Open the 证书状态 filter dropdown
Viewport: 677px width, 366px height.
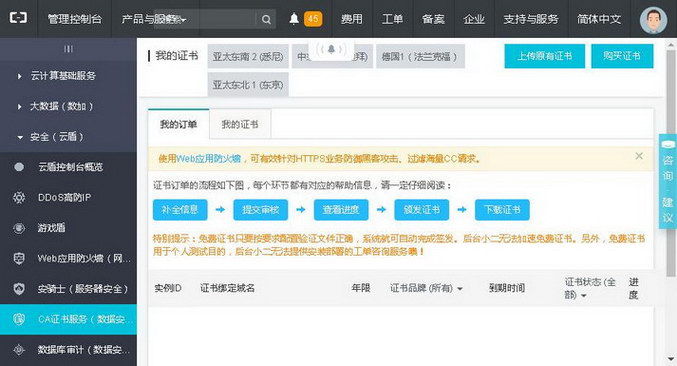(x=590, y=288)
